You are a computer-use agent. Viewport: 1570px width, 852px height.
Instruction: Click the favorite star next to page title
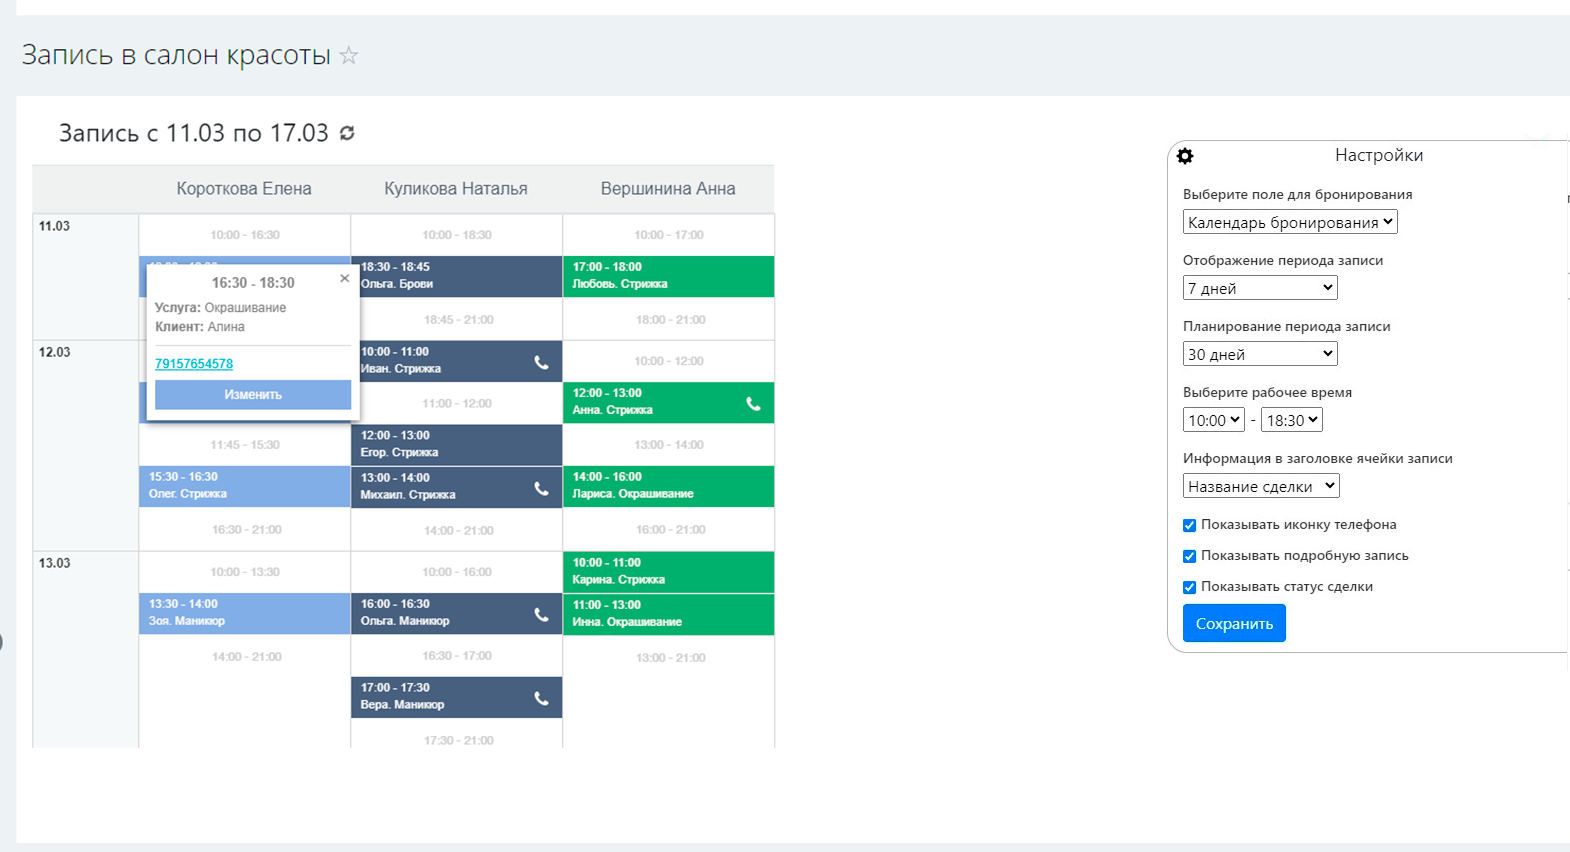point(349,55)
